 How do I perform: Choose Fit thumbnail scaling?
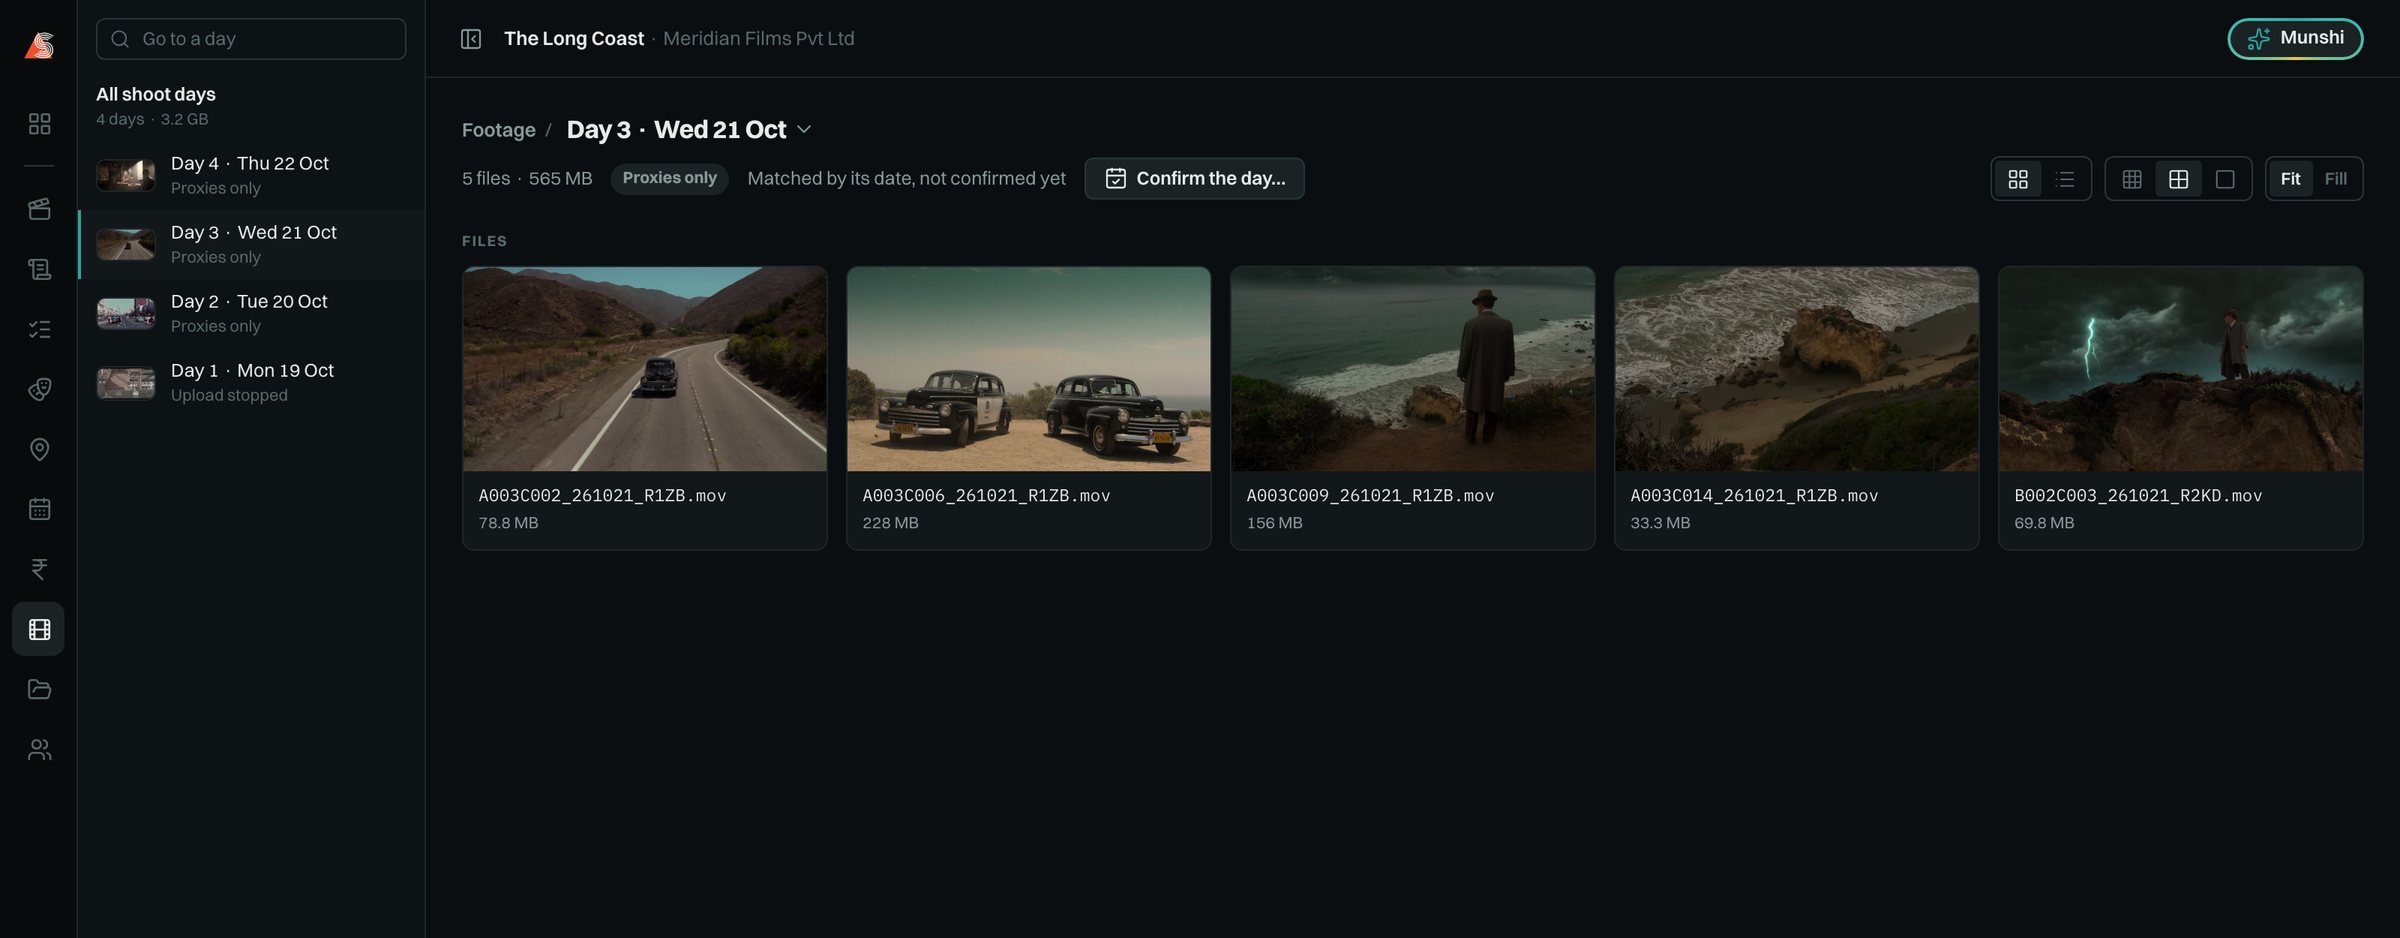[2290, 179]
